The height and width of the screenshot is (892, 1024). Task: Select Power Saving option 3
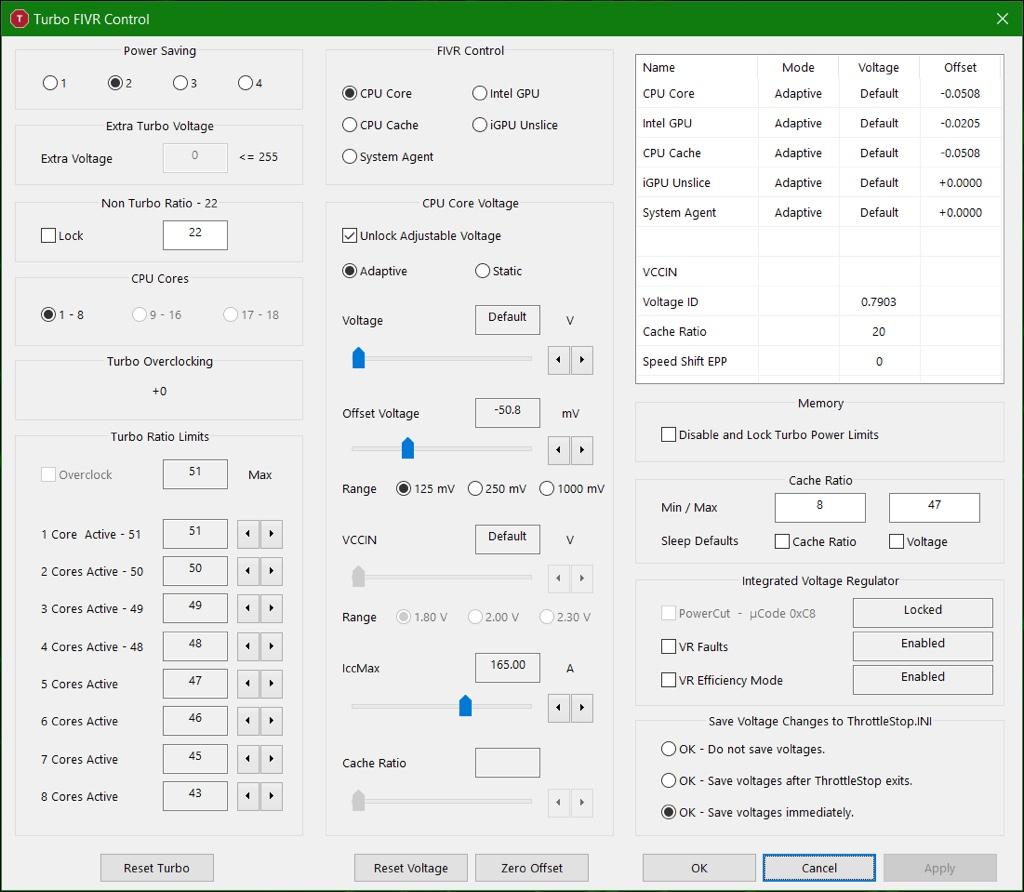185,83
